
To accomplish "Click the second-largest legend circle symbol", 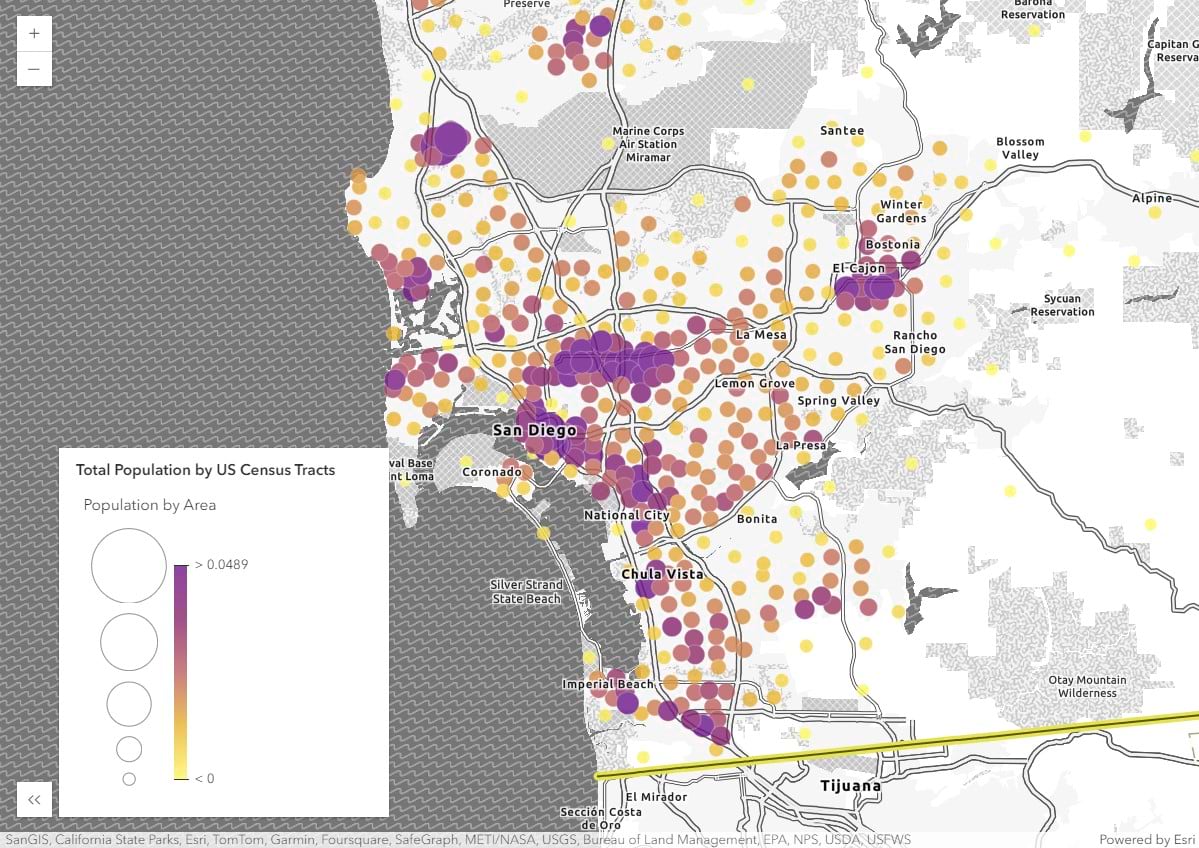I will click(129, 642).
